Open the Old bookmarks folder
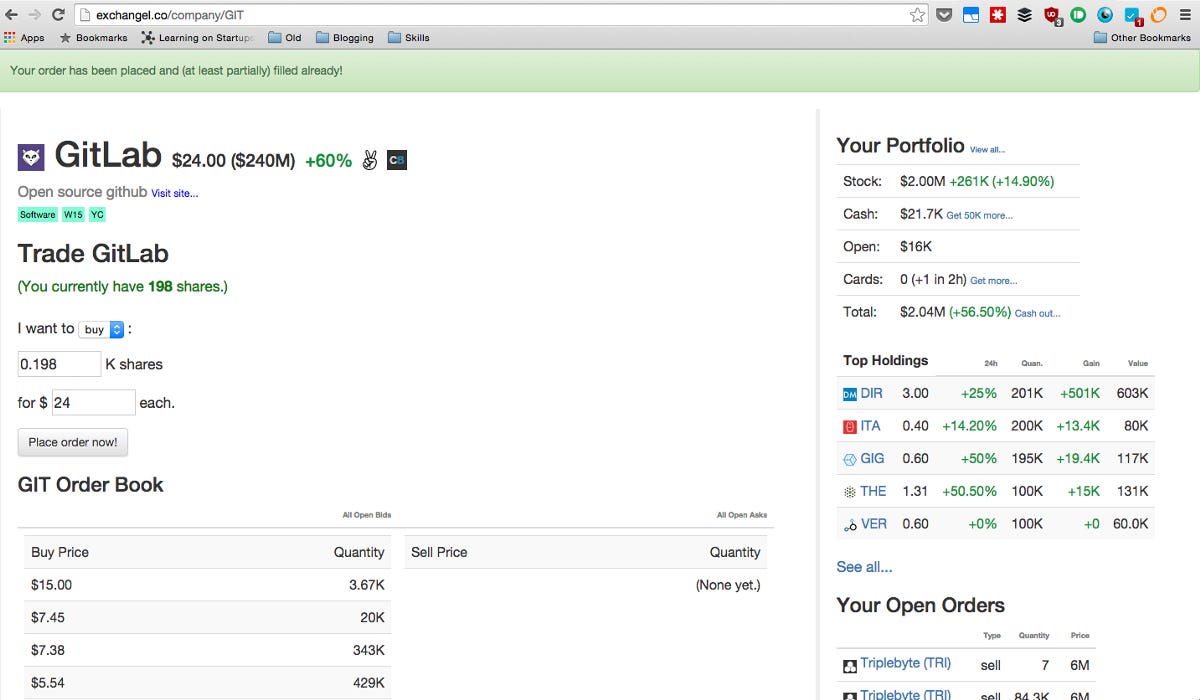This screenshot has width=1200, height=700. coord(285,38)
